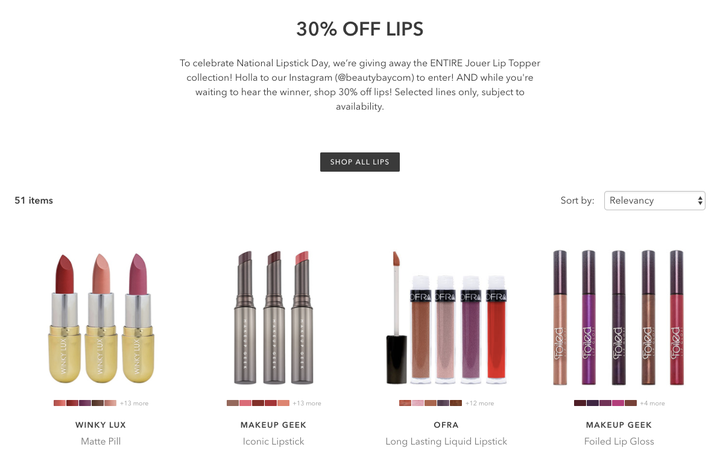Click the SHOP ALL LIPS button
720x453 pixels.
360,162
